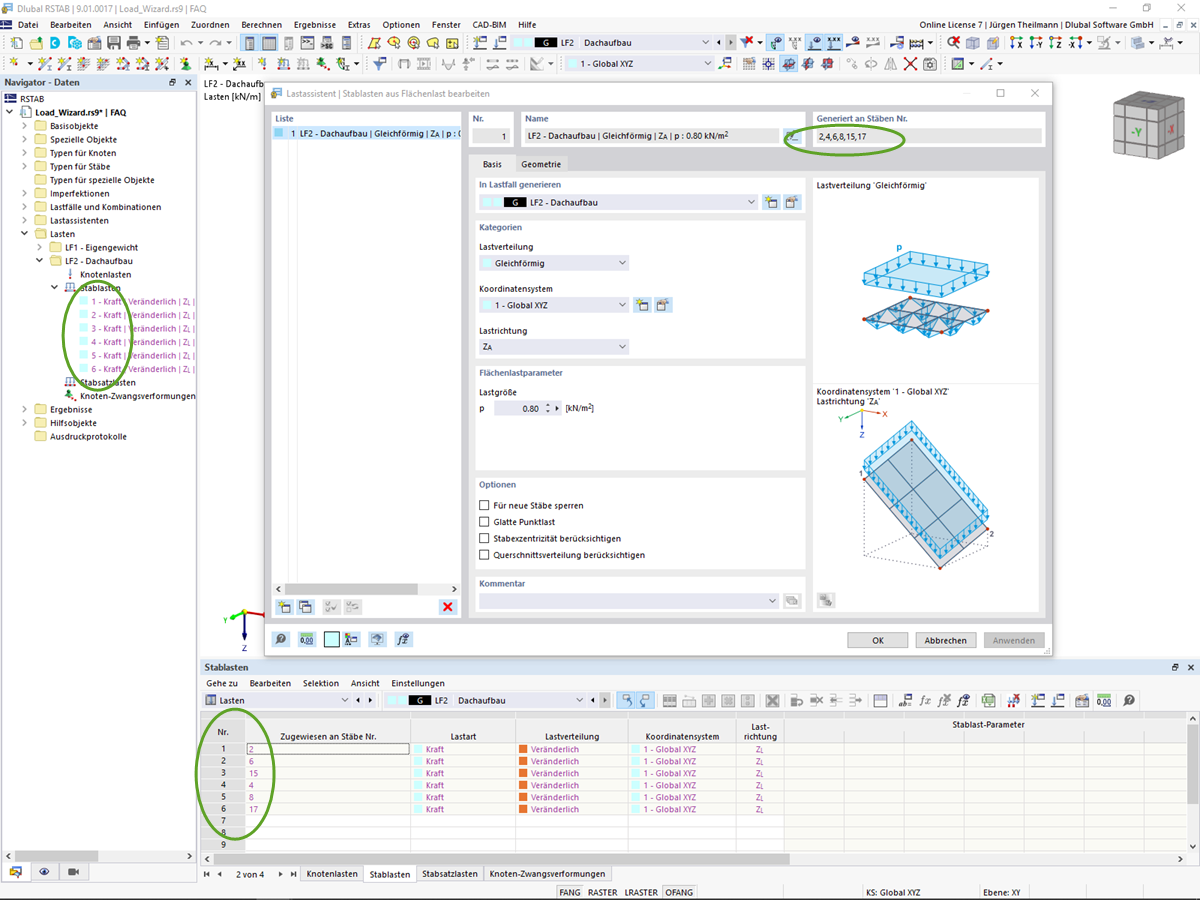Select '2 - Kraft' Stablast in navigator
The height and width of the screenshot is (900, 1200).
(137, 315)
